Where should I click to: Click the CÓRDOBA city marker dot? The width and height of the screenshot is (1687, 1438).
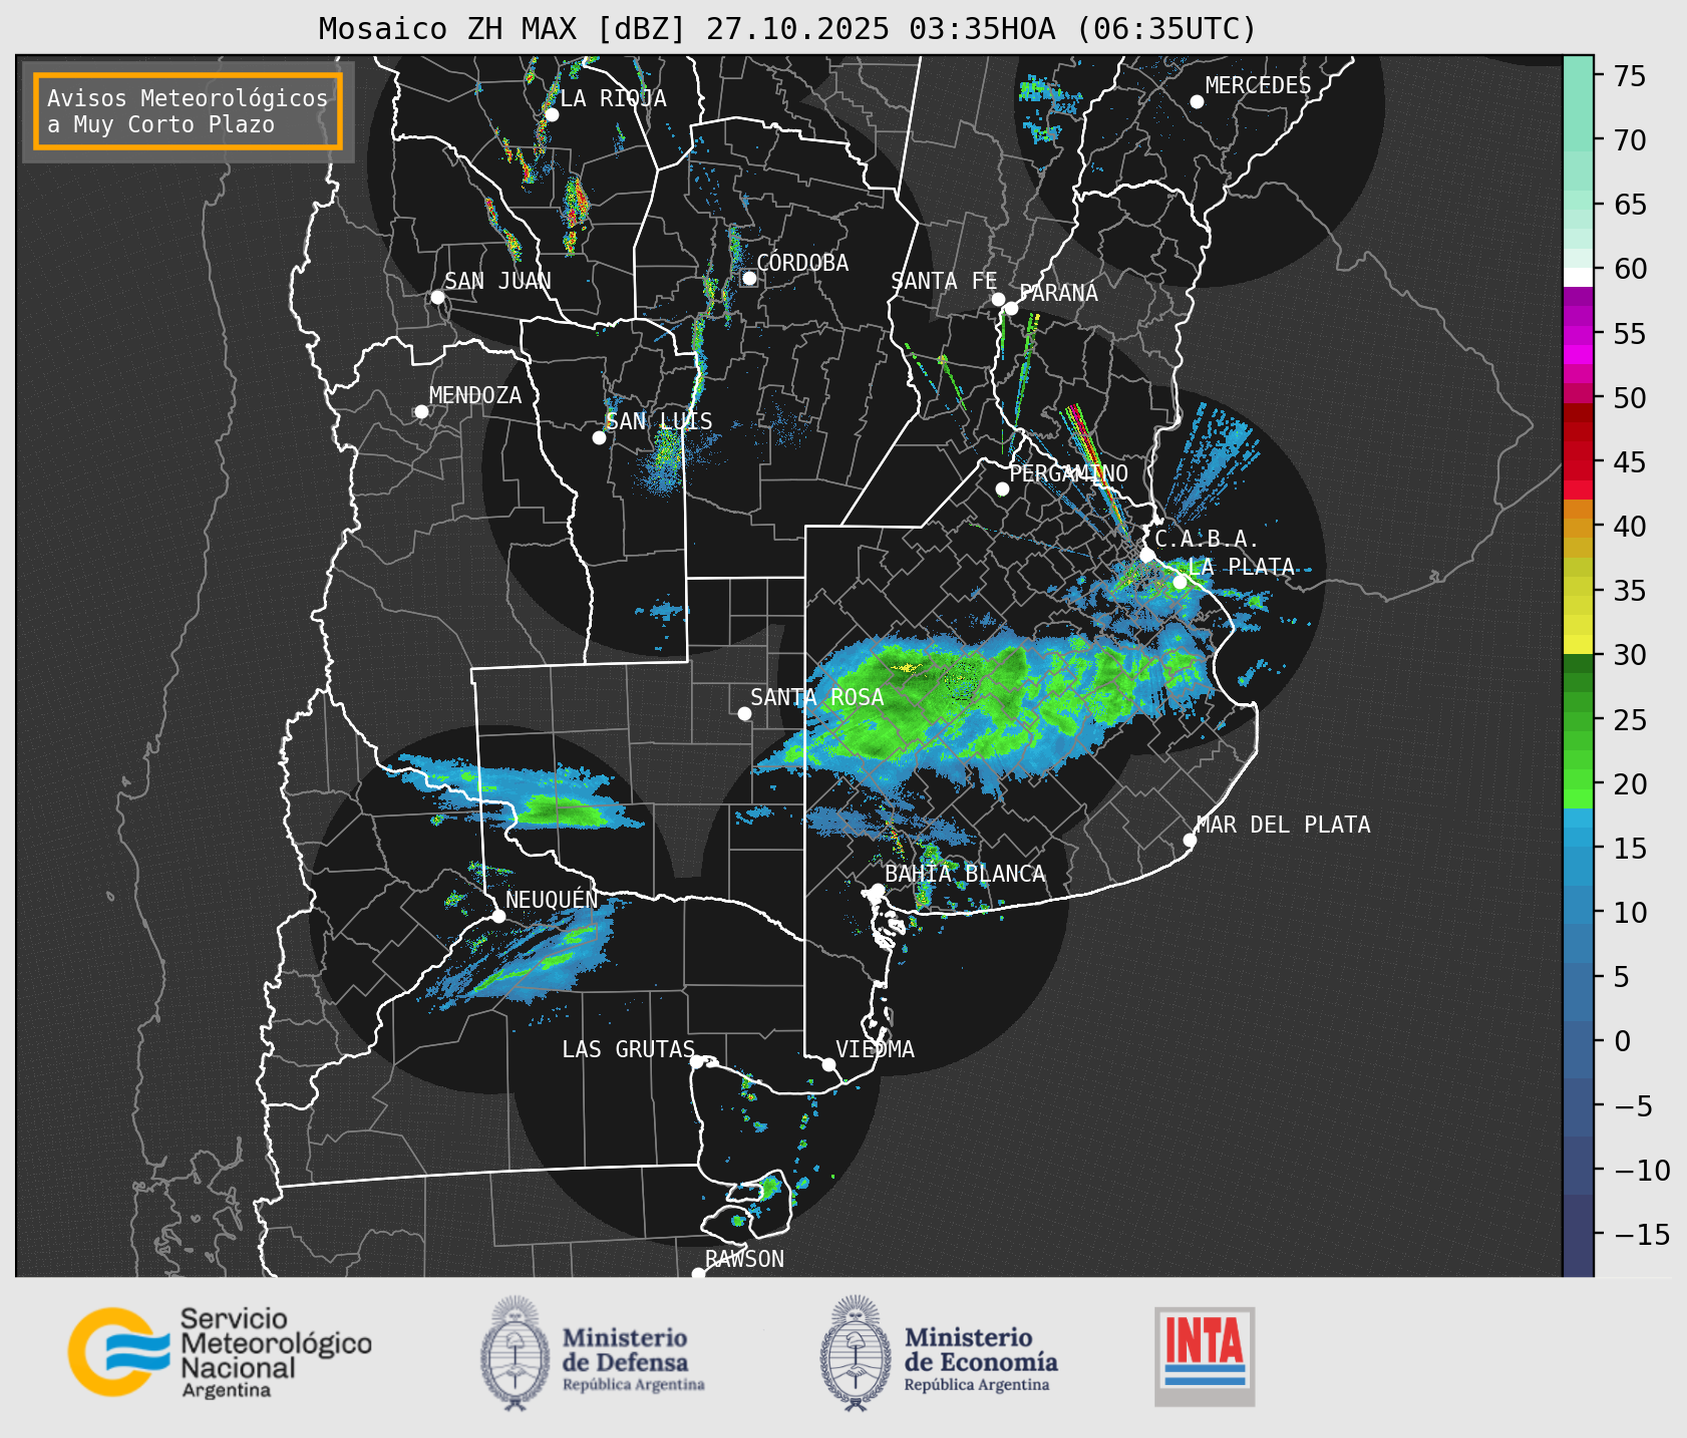(x=749, y=278)
